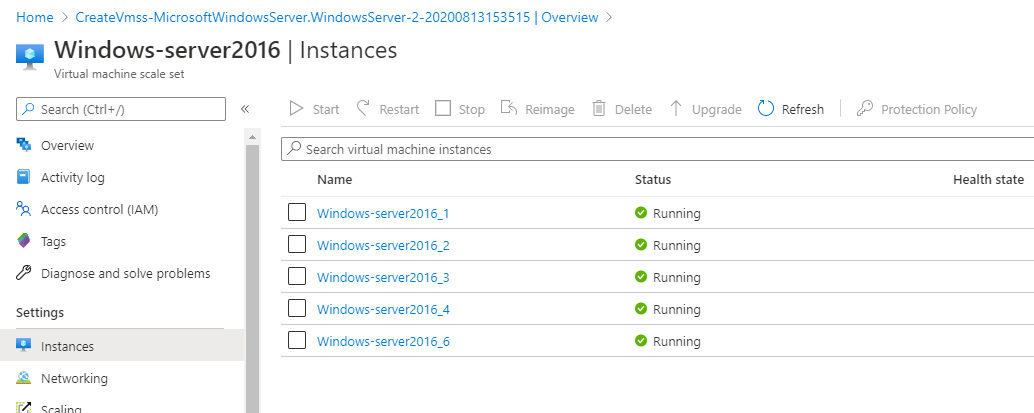Click the Diagnose and solve problems wrench icon

[24, 273]
